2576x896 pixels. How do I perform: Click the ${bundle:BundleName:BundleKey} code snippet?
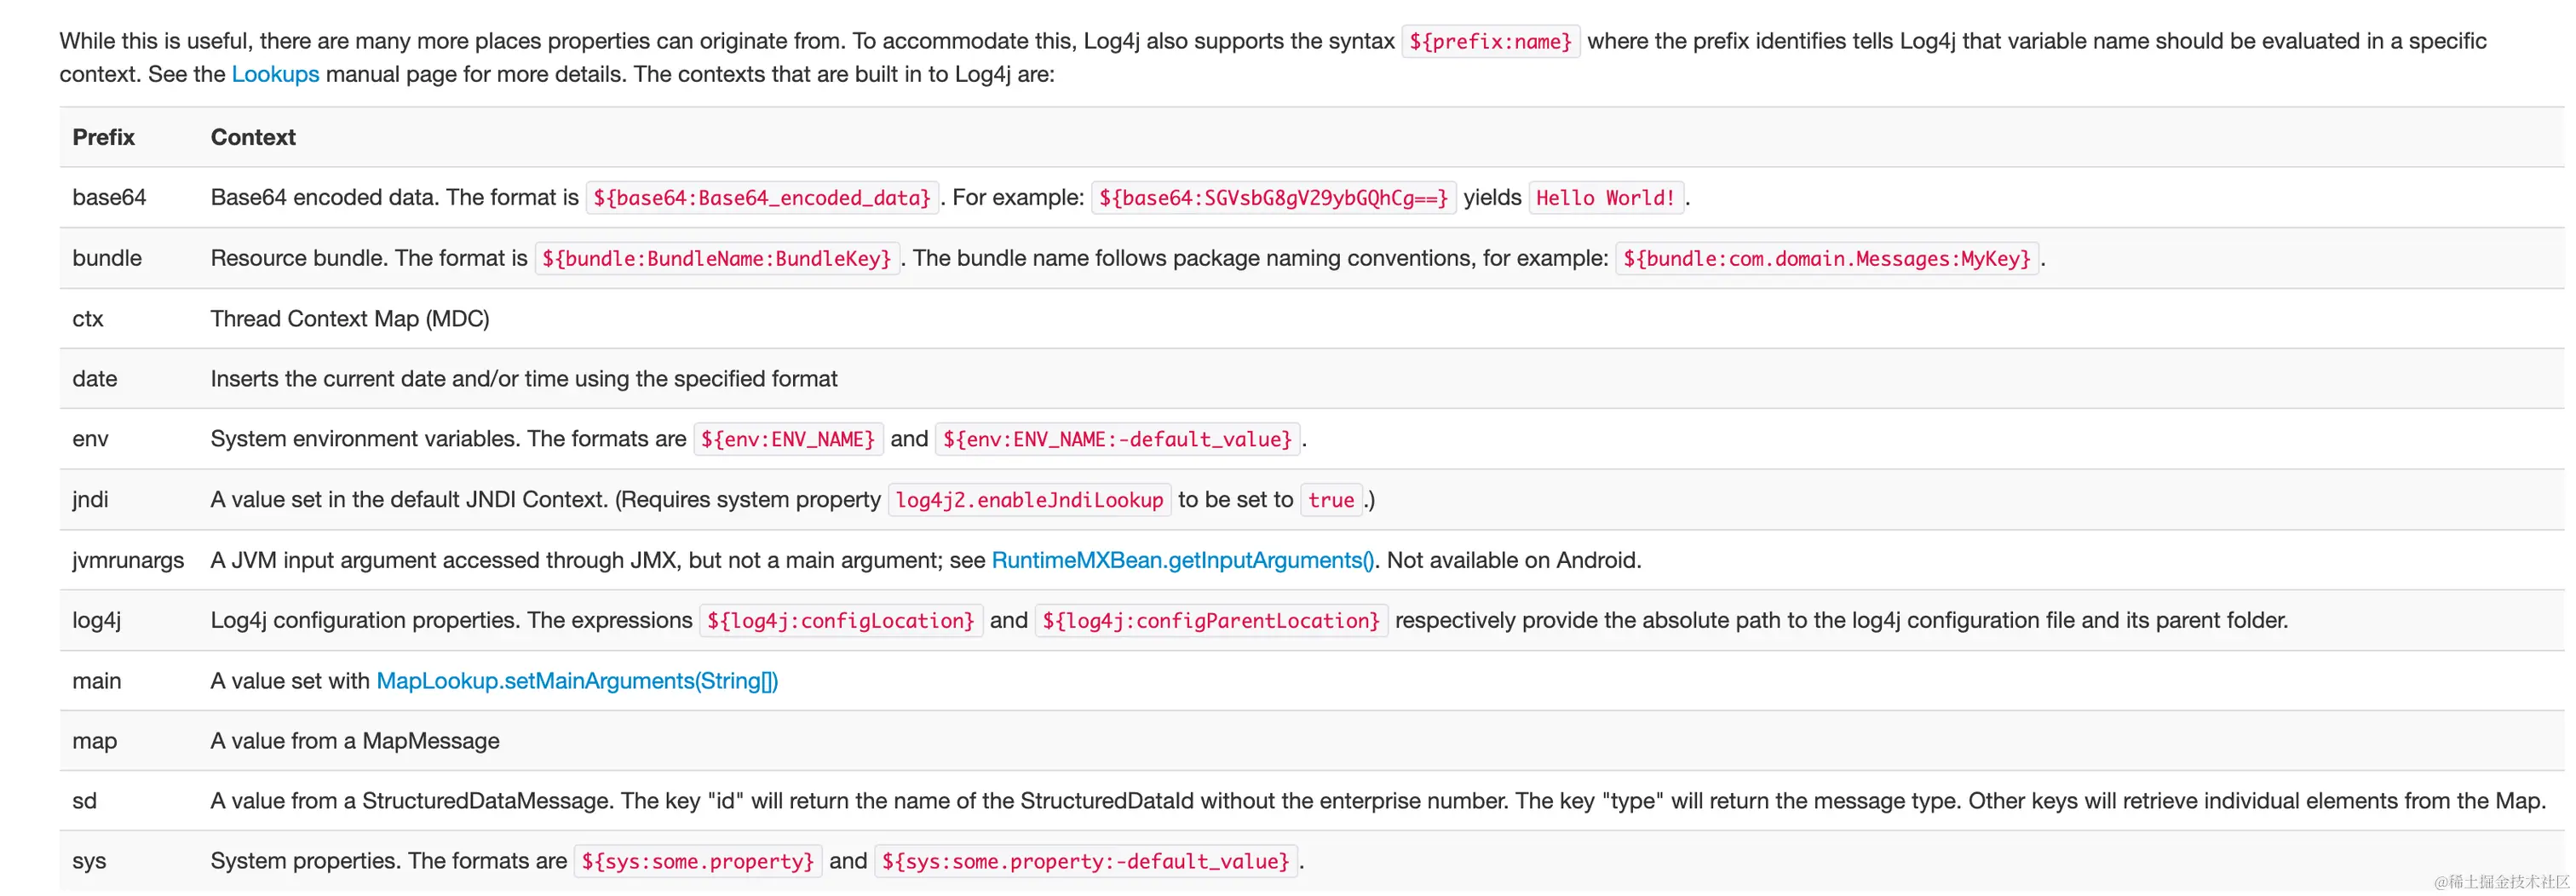pyautogui.click(x=717, y=258)
